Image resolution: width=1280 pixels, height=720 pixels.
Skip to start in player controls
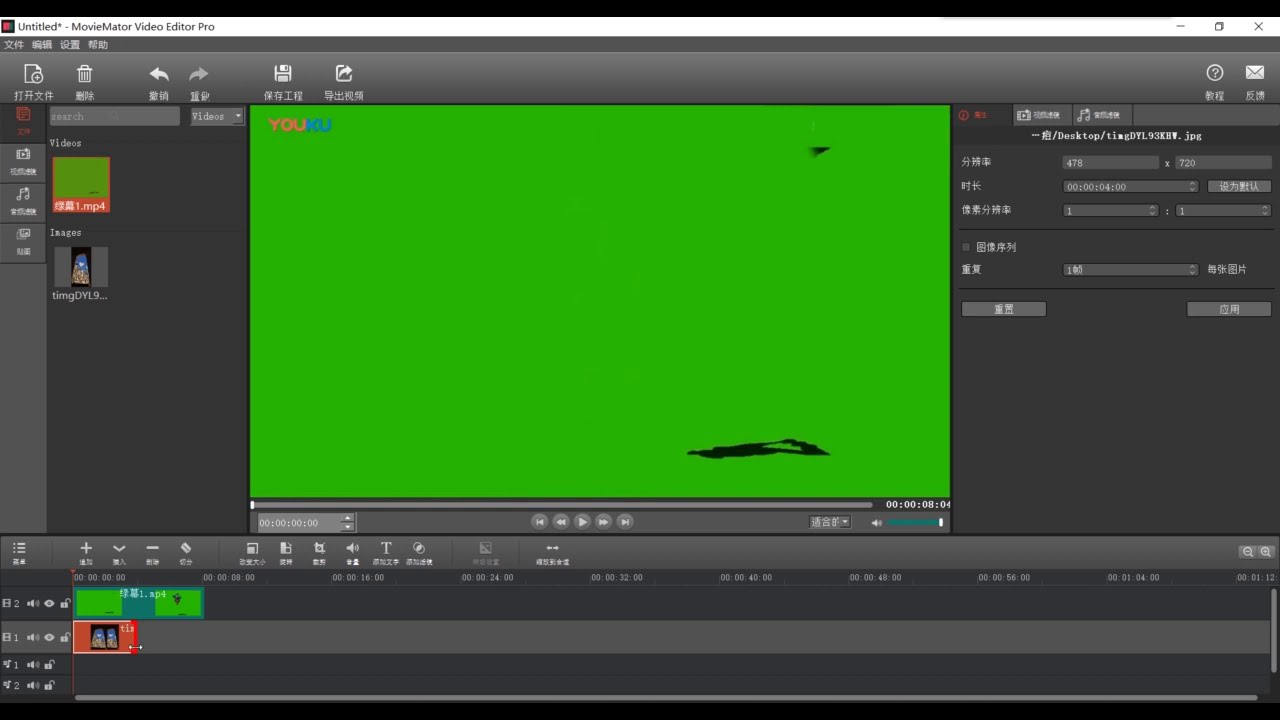pos(539,522)
